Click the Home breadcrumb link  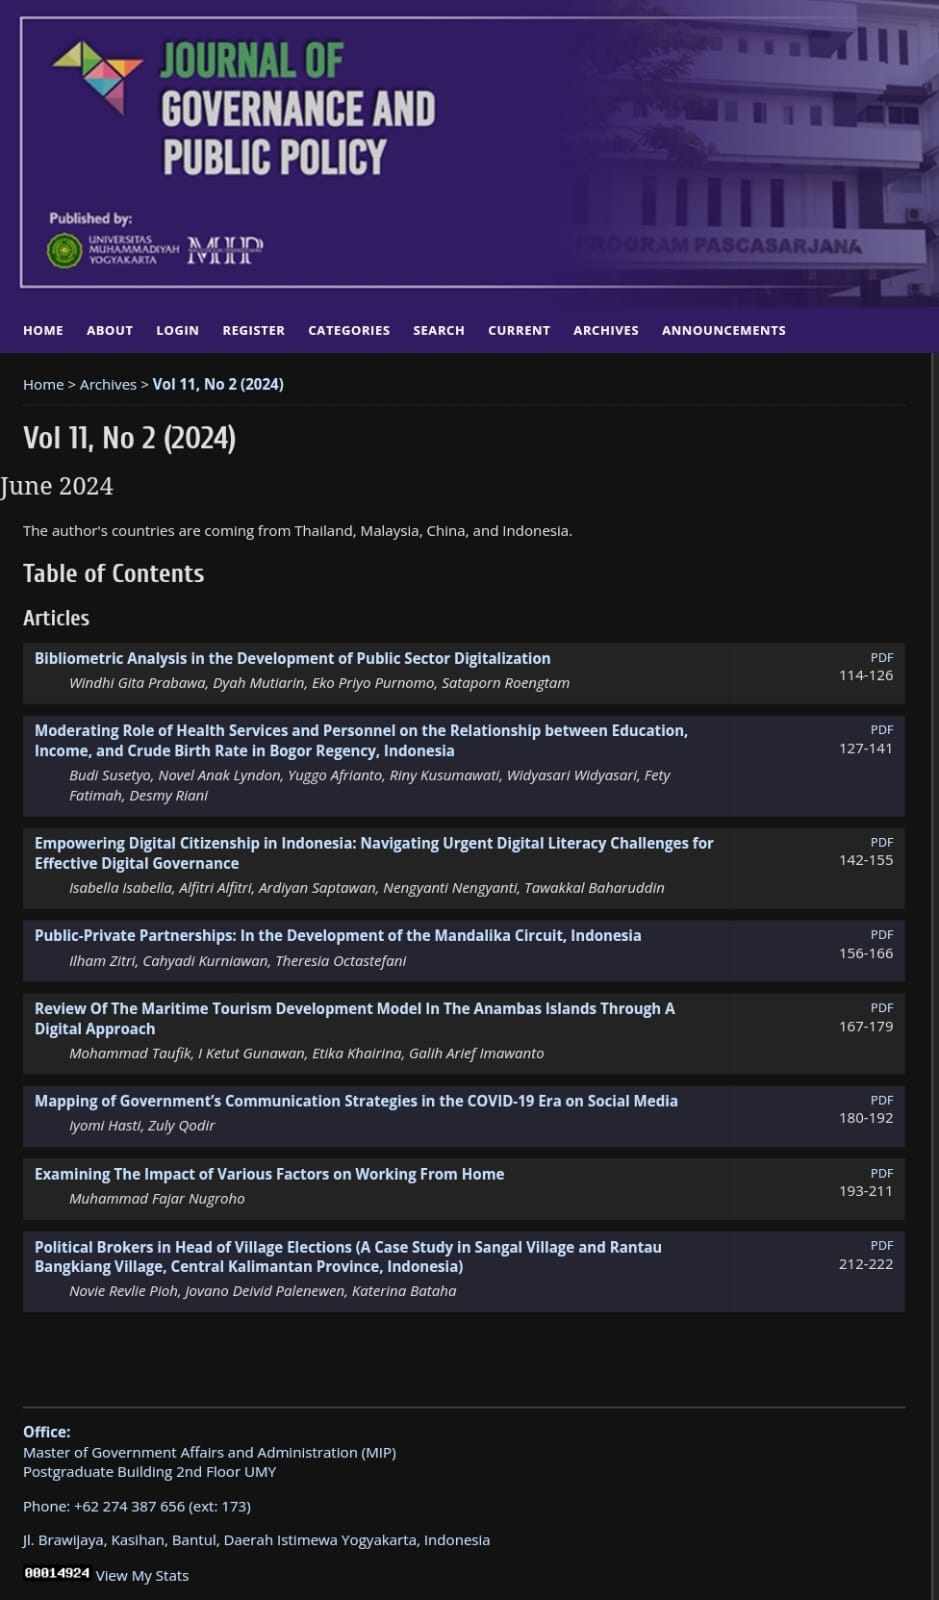(43, 384)
